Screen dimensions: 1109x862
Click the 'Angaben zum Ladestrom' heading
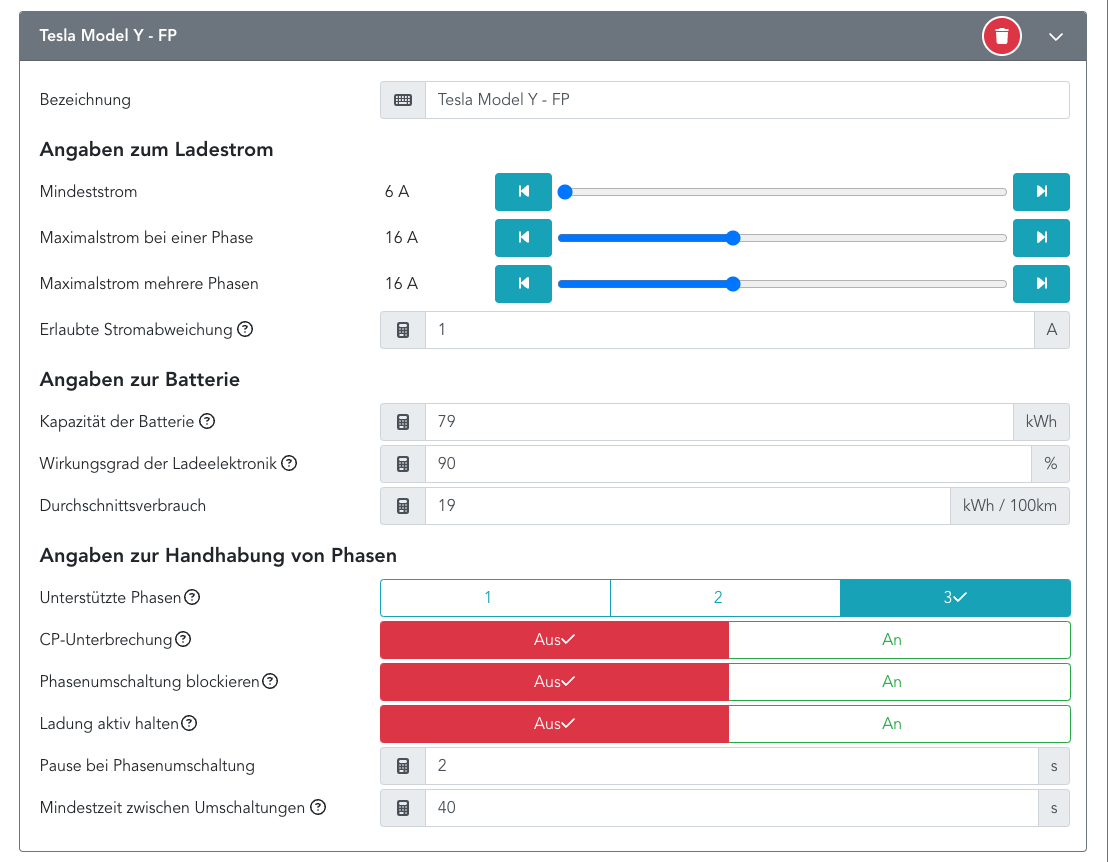(x=156, y=149)
